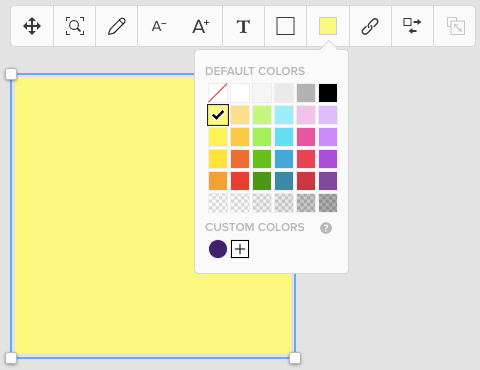Click the greyed-out bring-to-front icon
Viewport: 480px width, 370px height.
click(x=456, y=26)
